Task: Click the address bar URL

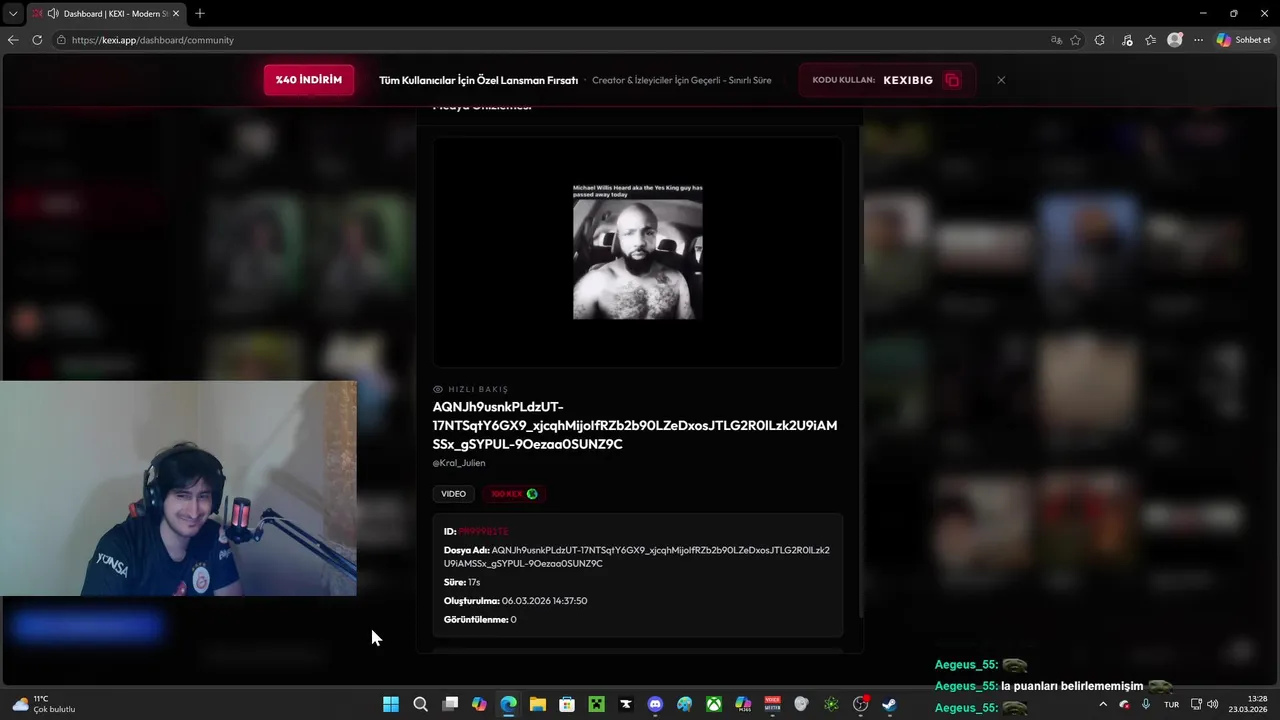Action: pyautogui.click(x=153, y=40)
